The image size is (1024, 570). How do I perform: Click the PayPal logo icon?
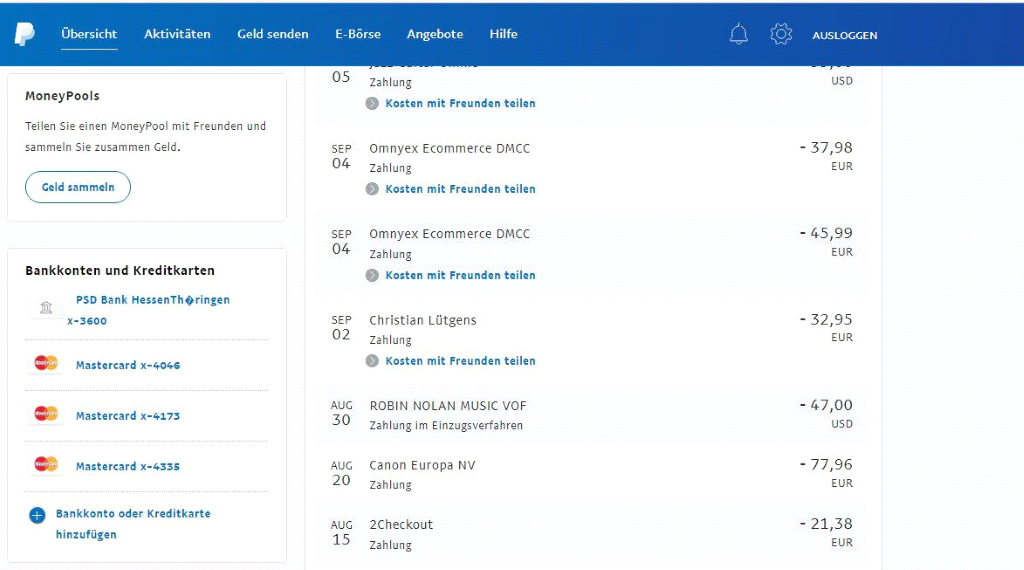tap(24, 34)
